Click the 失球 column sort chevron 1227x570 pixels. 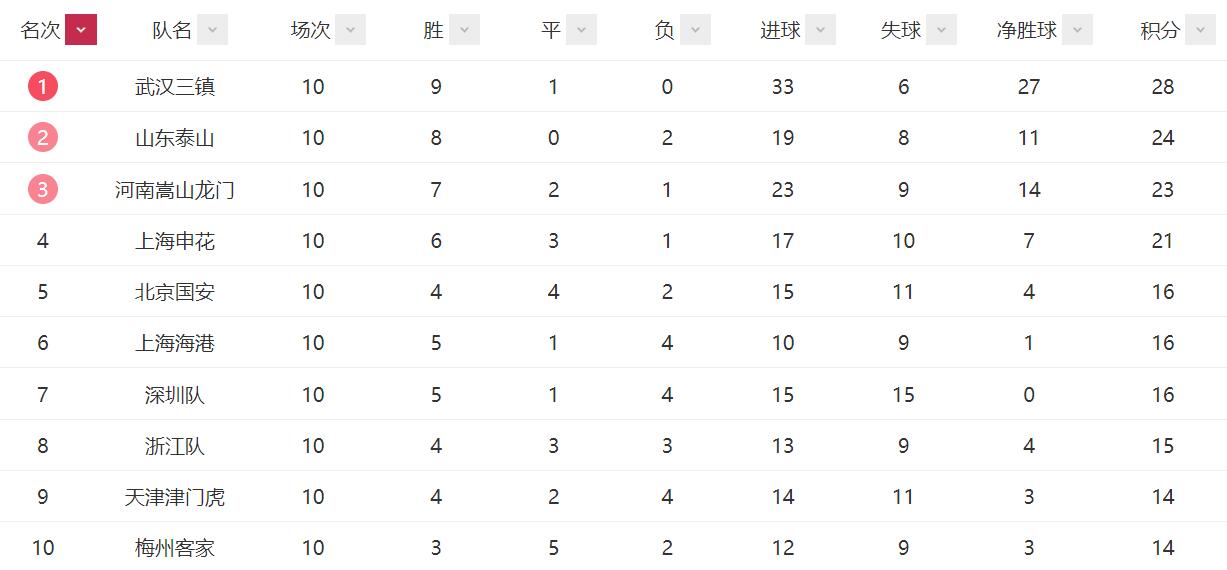click(941, 30)
